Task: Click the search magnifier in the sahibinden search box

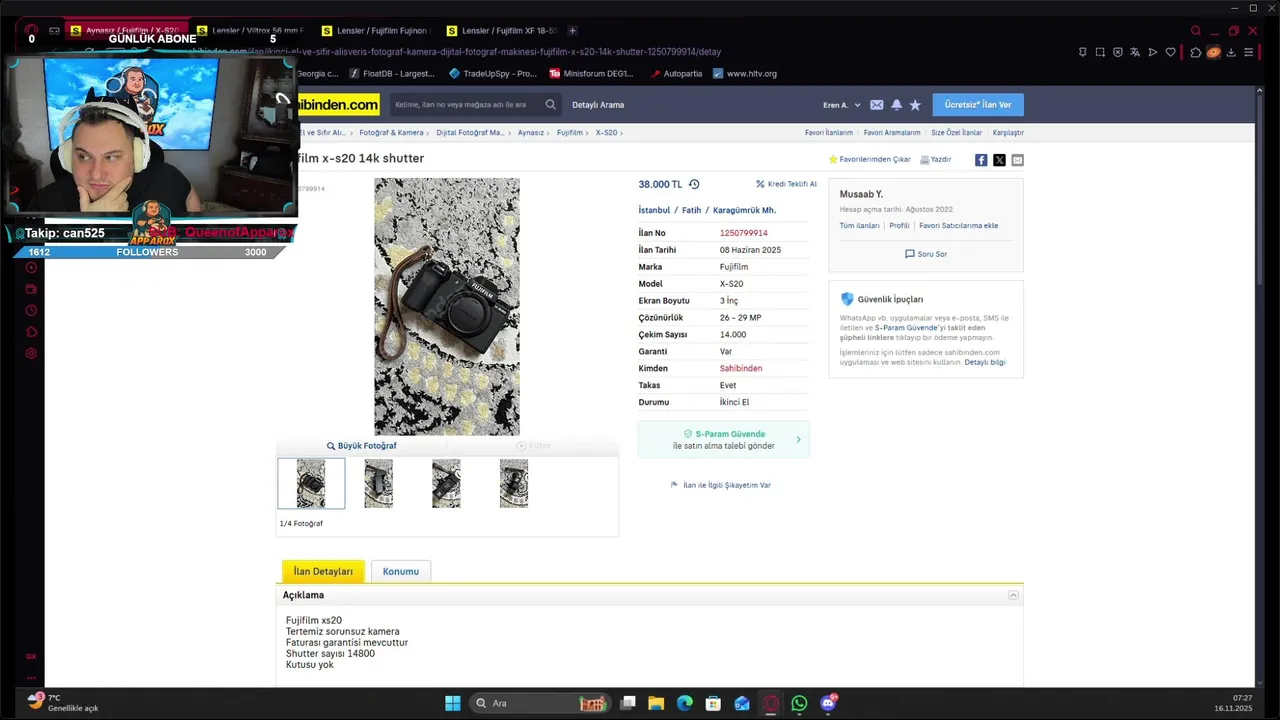Action: 550,105
